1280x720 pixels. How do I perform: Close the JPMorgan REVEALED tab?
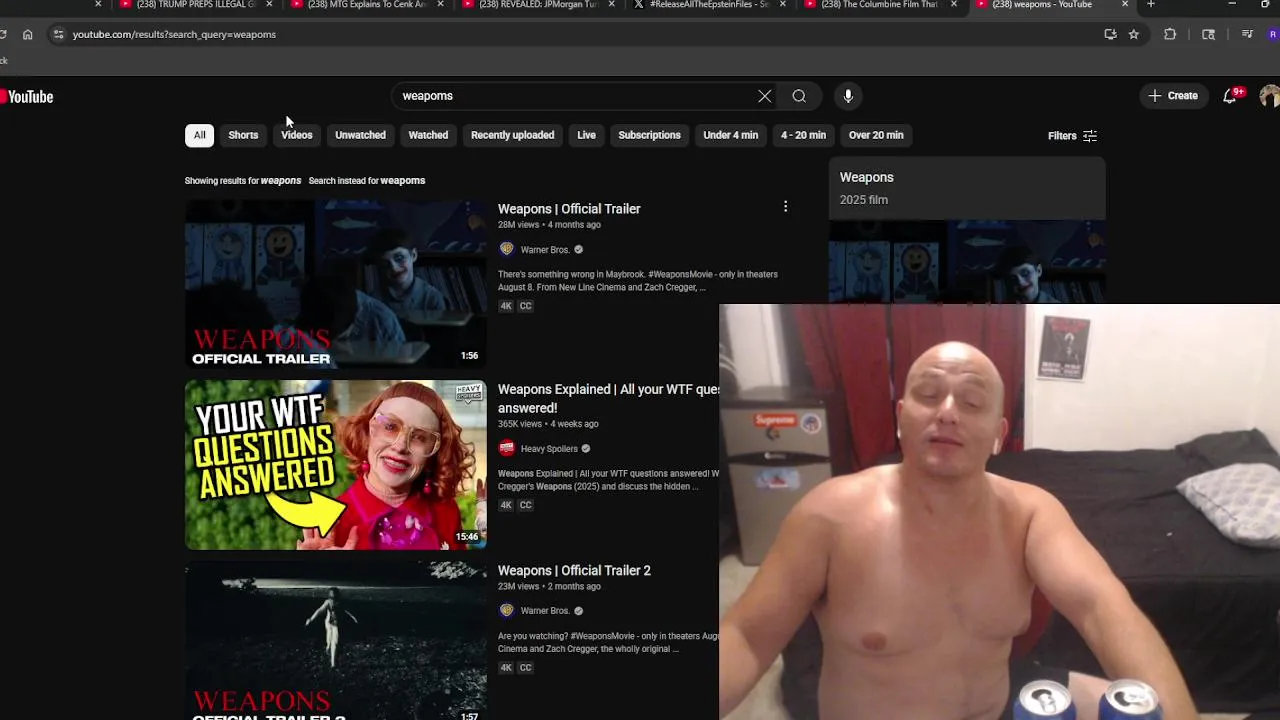612,5
